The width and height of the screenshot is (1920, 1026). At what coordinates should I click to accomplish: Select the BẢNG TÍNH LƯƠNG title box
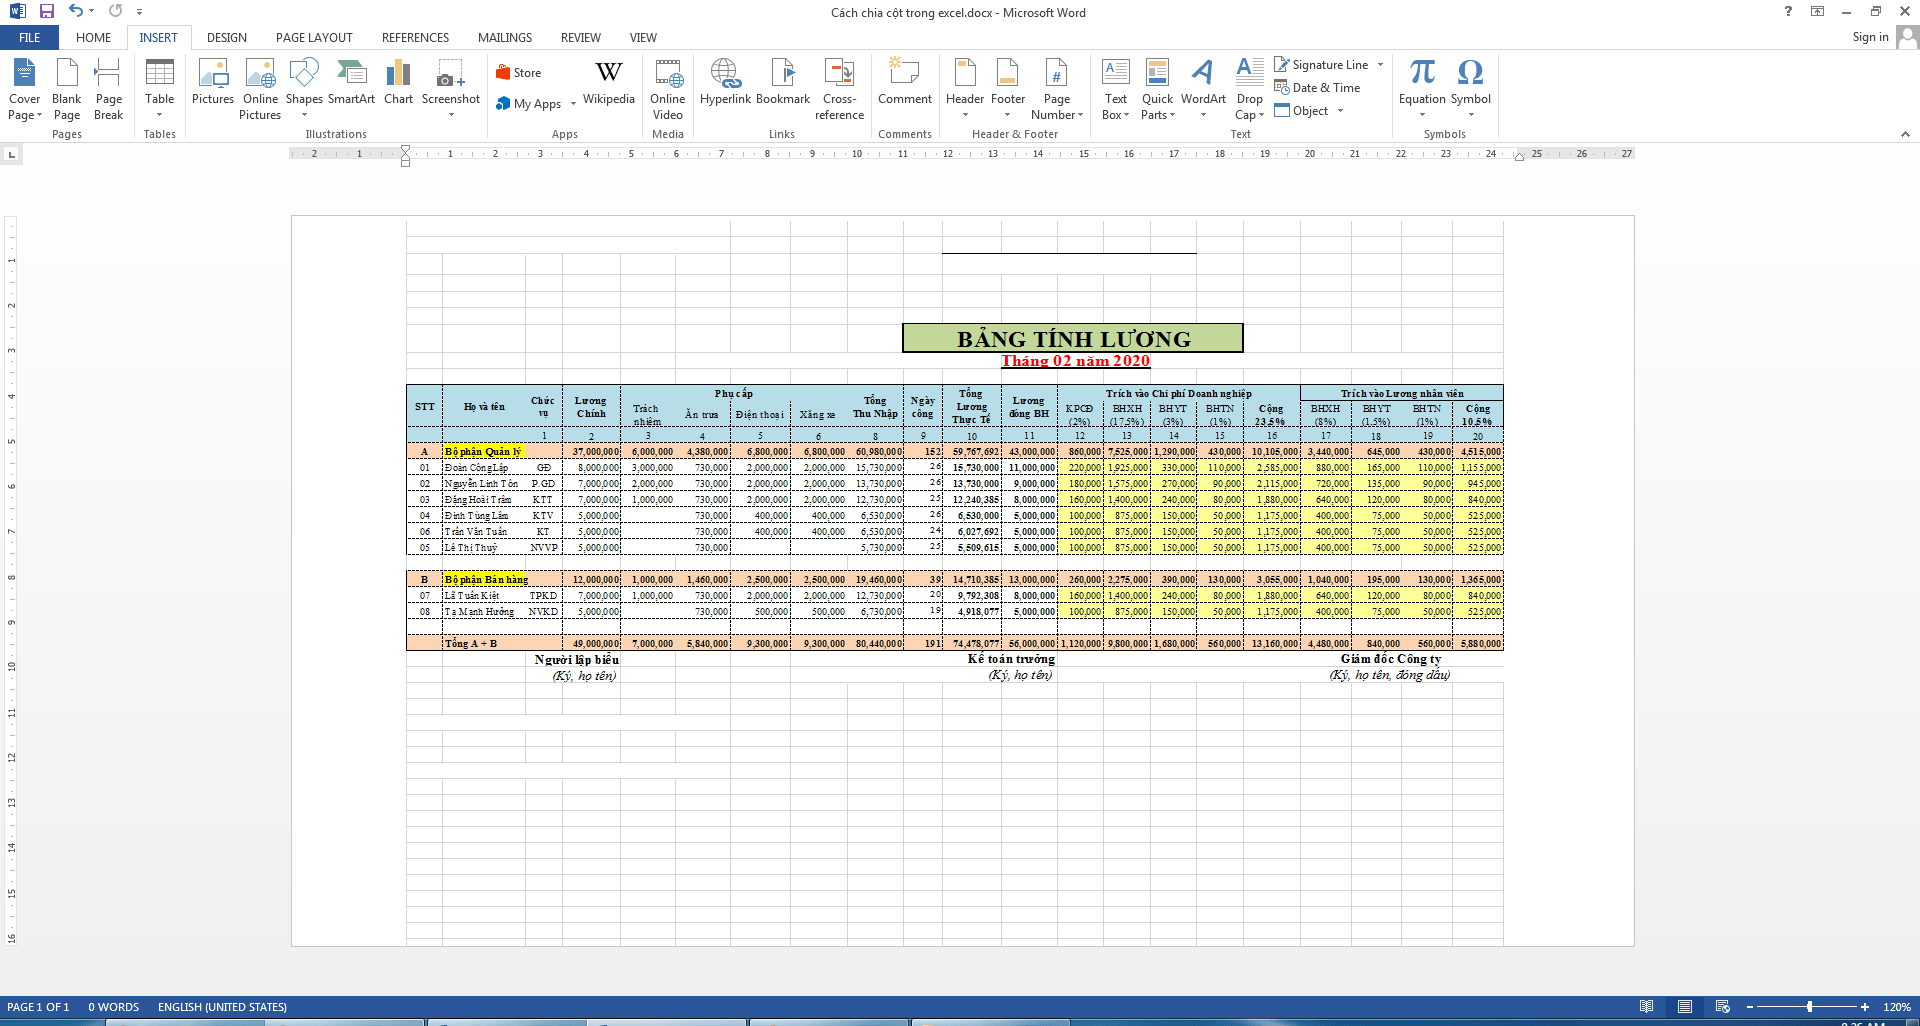pyautogui.click(x=1073, y=338)
